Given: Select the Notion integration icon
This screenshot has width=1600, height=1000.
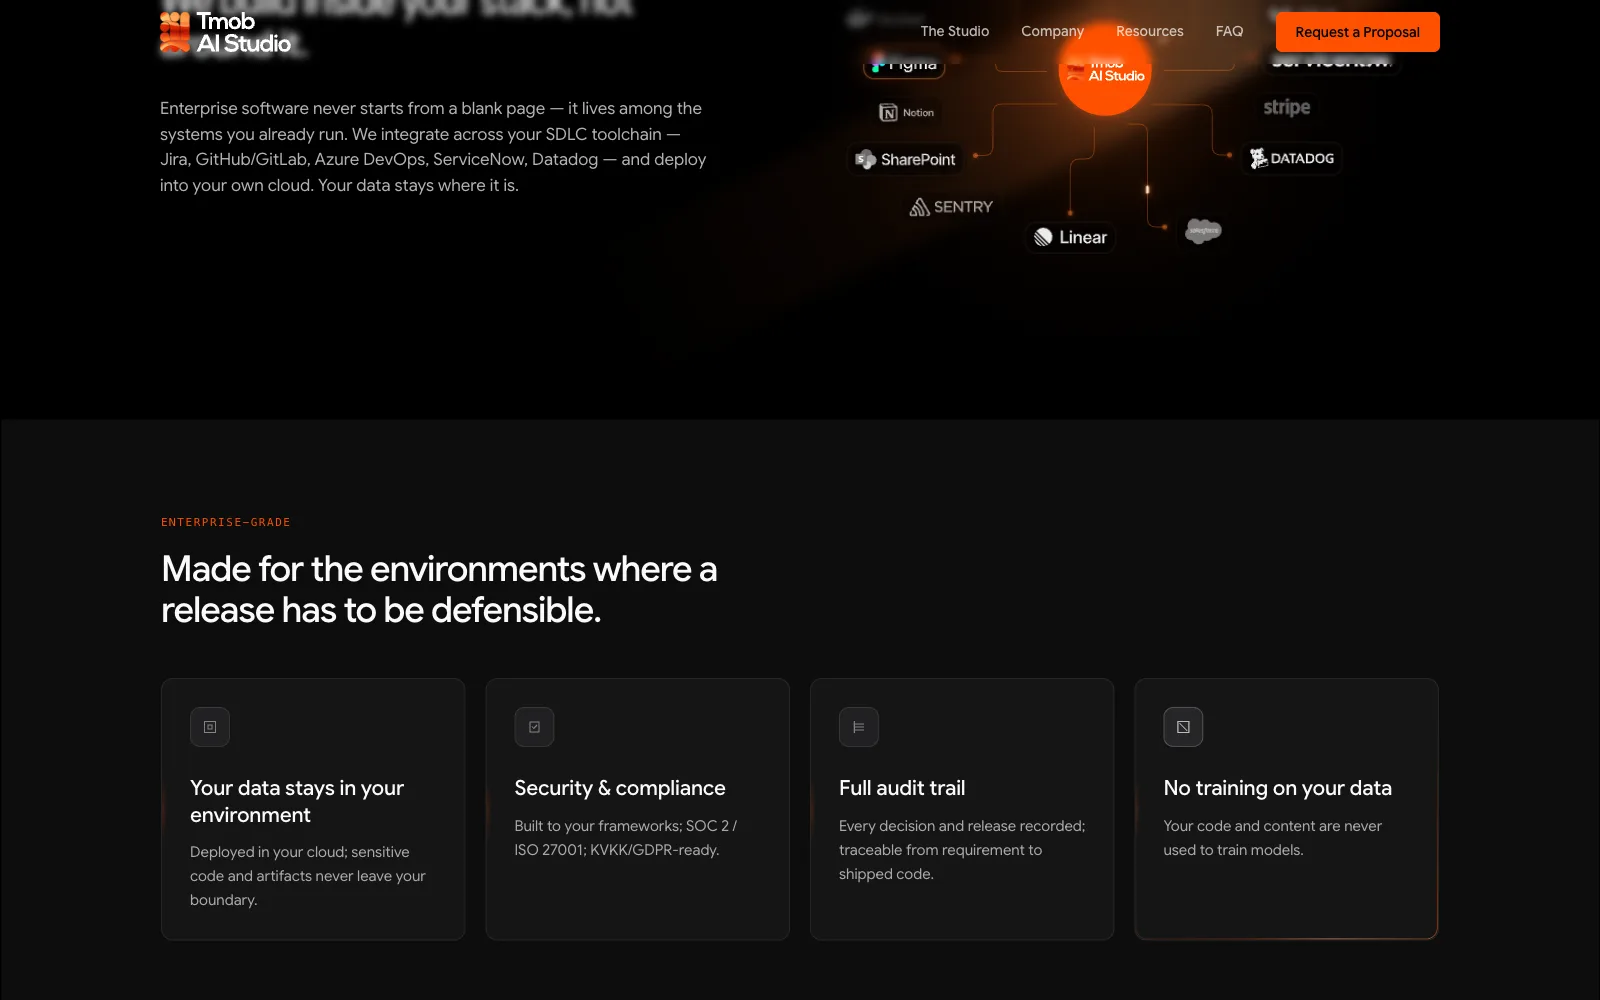Looking at the screenshot, I should 906,113.
